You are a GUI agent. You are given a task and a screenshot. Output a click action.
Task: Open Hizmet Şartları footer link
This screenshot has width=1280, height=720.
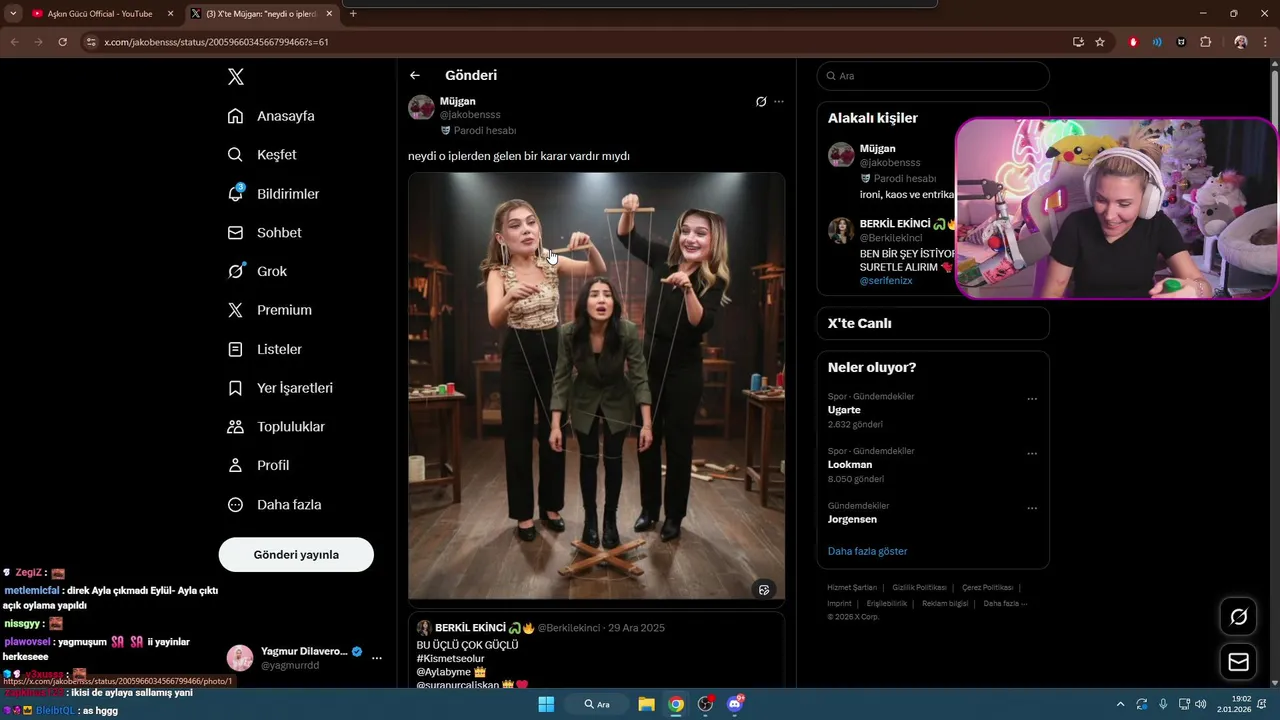click(x=852, y=587)
